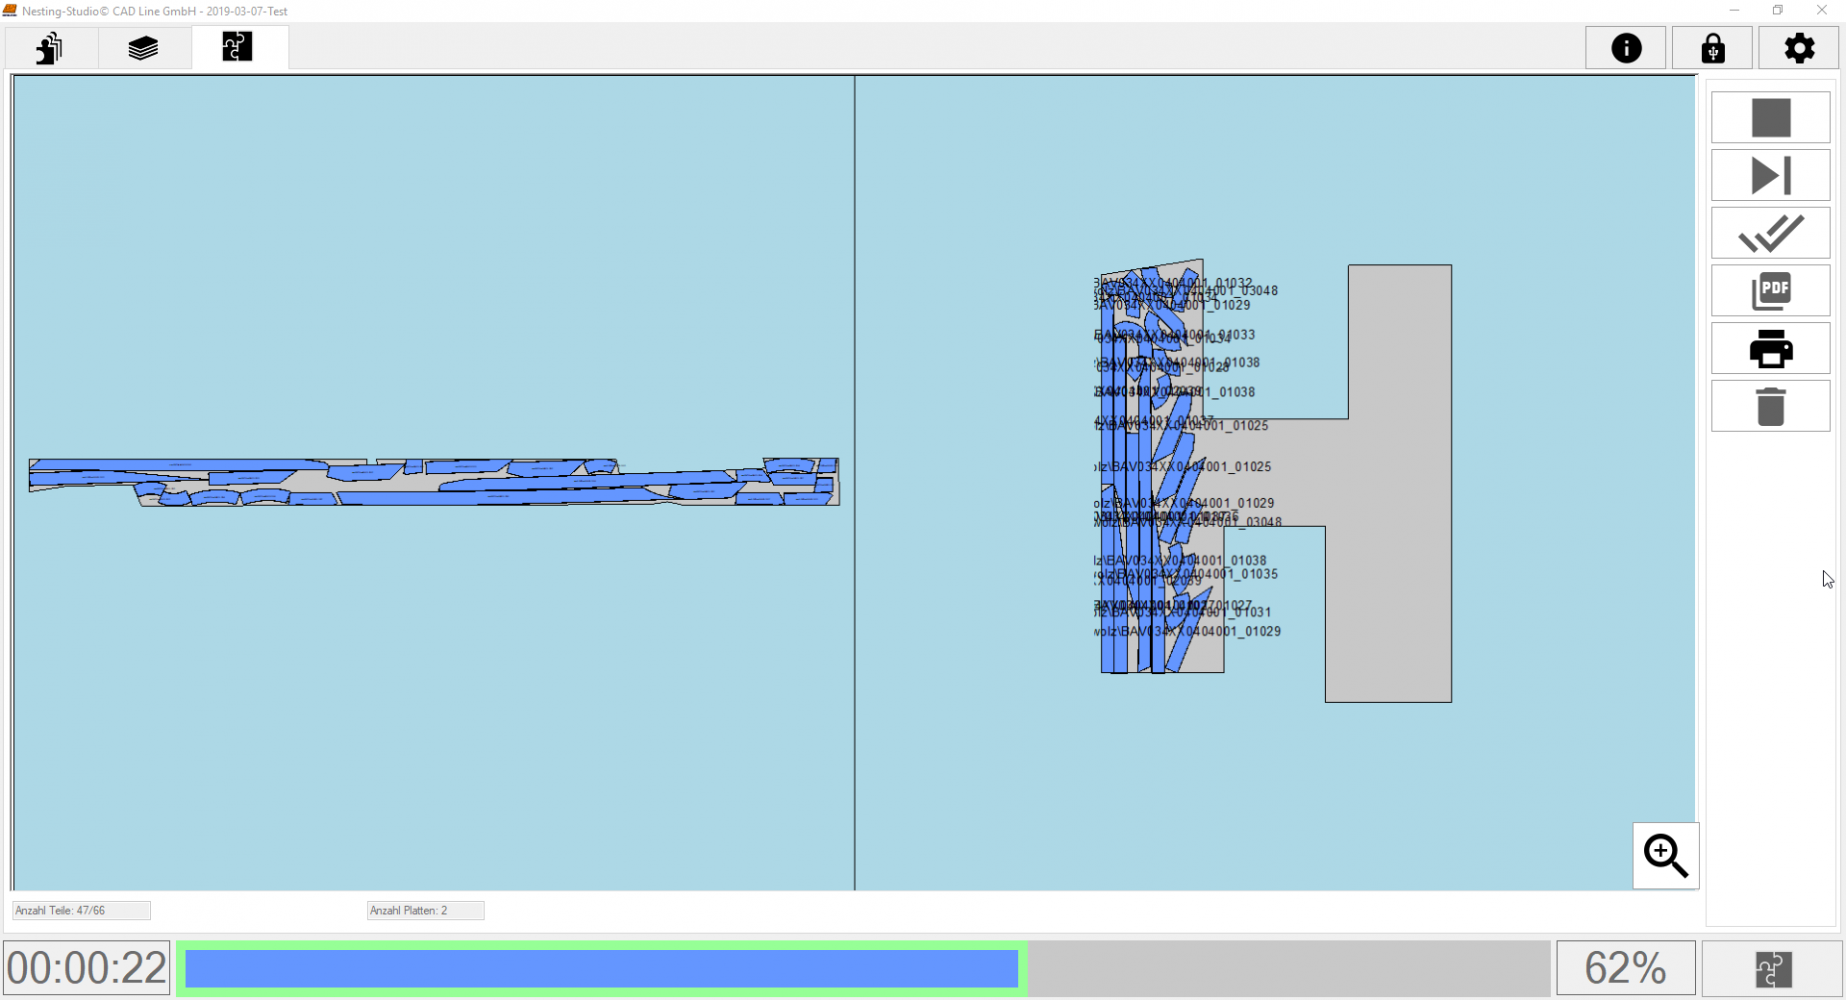The height and width of the screenshot is (1000, 1846).
Task: Select the active nesting puzzle tab
Action: (x=237, y=47)
